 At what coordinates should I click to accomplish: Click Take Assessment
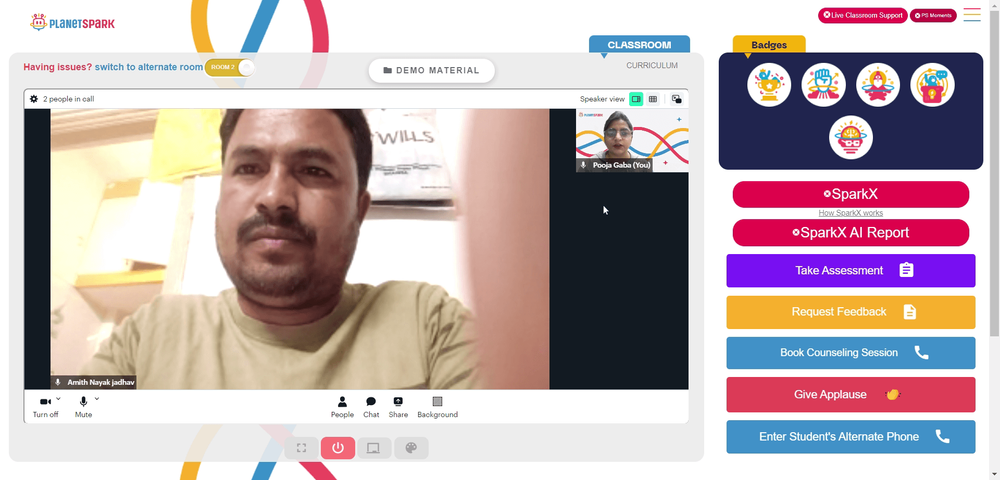[x=851, y=270]
